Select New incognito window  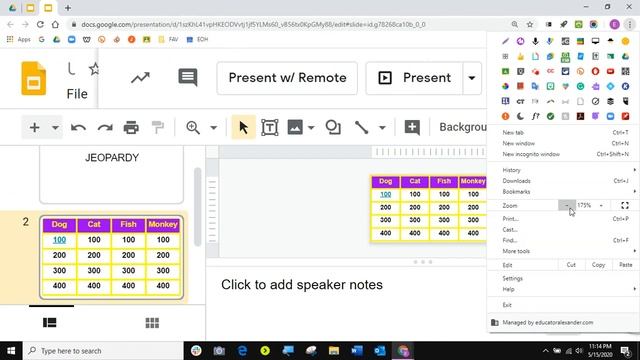coord(563,154)
